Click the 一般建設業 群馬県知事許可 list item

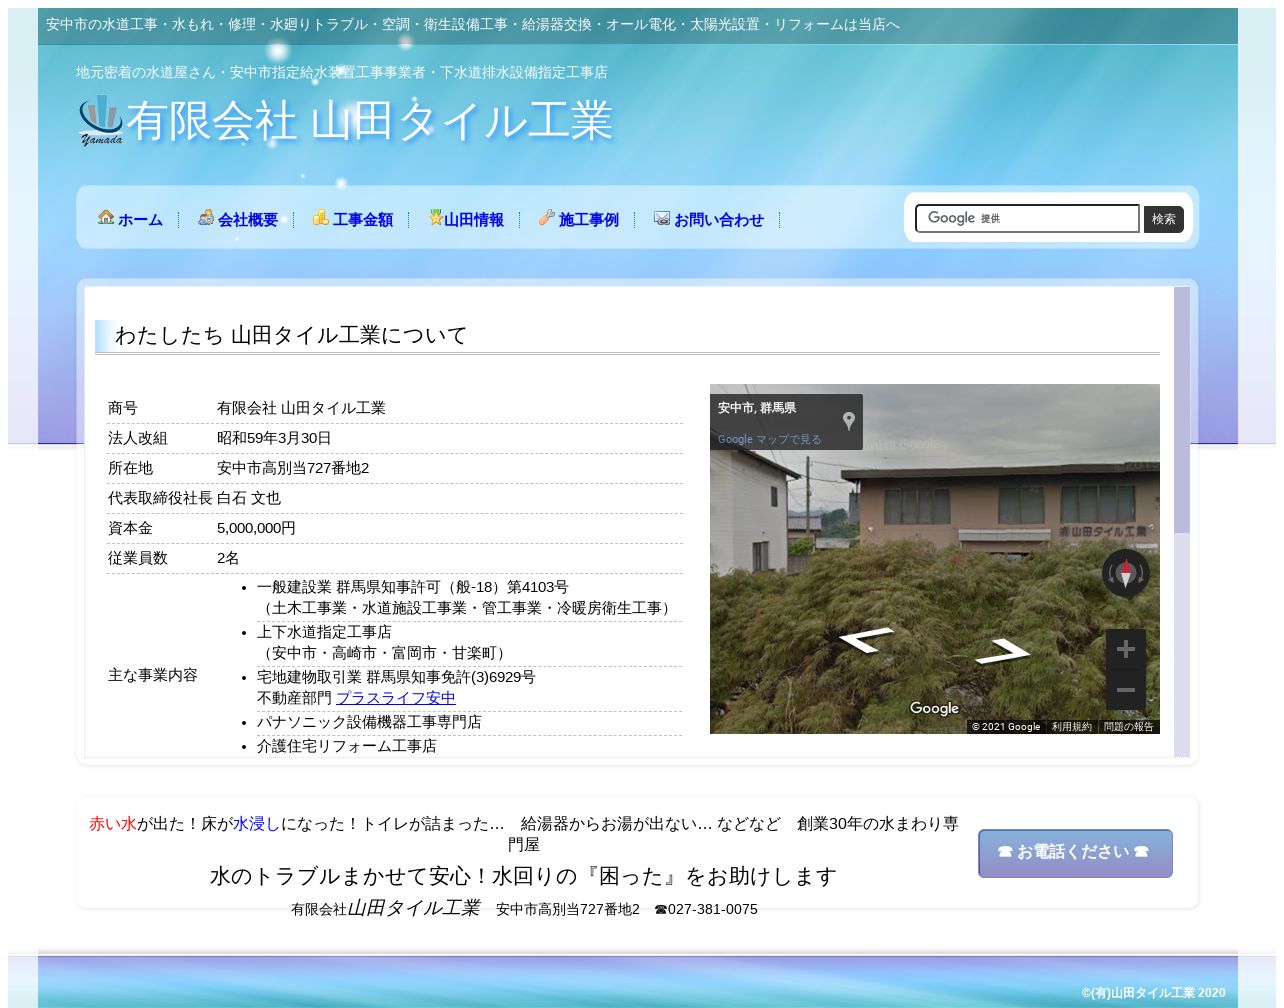413,587
